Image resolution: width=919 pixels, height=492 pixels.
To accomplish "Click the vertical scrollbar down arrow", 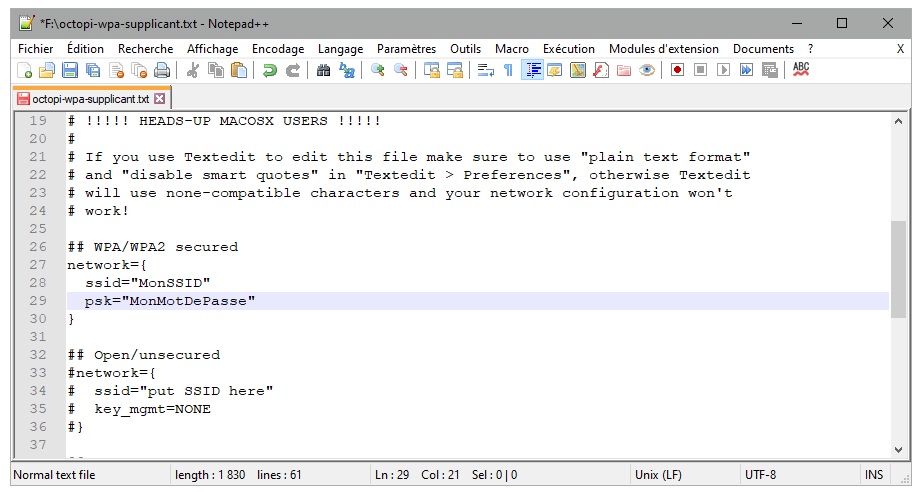I will click(x=898, y=449).
